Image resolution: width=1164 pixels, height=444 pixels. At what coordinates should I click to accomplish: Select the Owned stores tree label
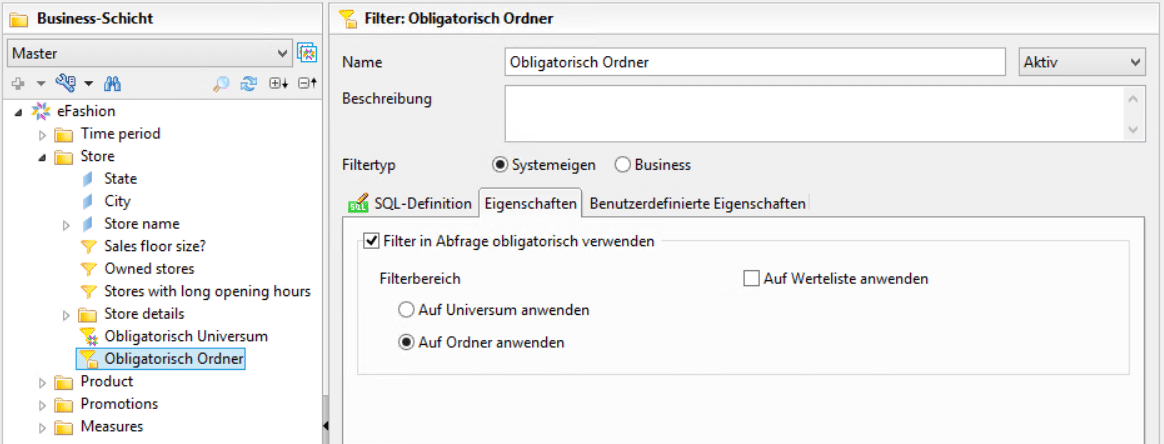point(149,269)
